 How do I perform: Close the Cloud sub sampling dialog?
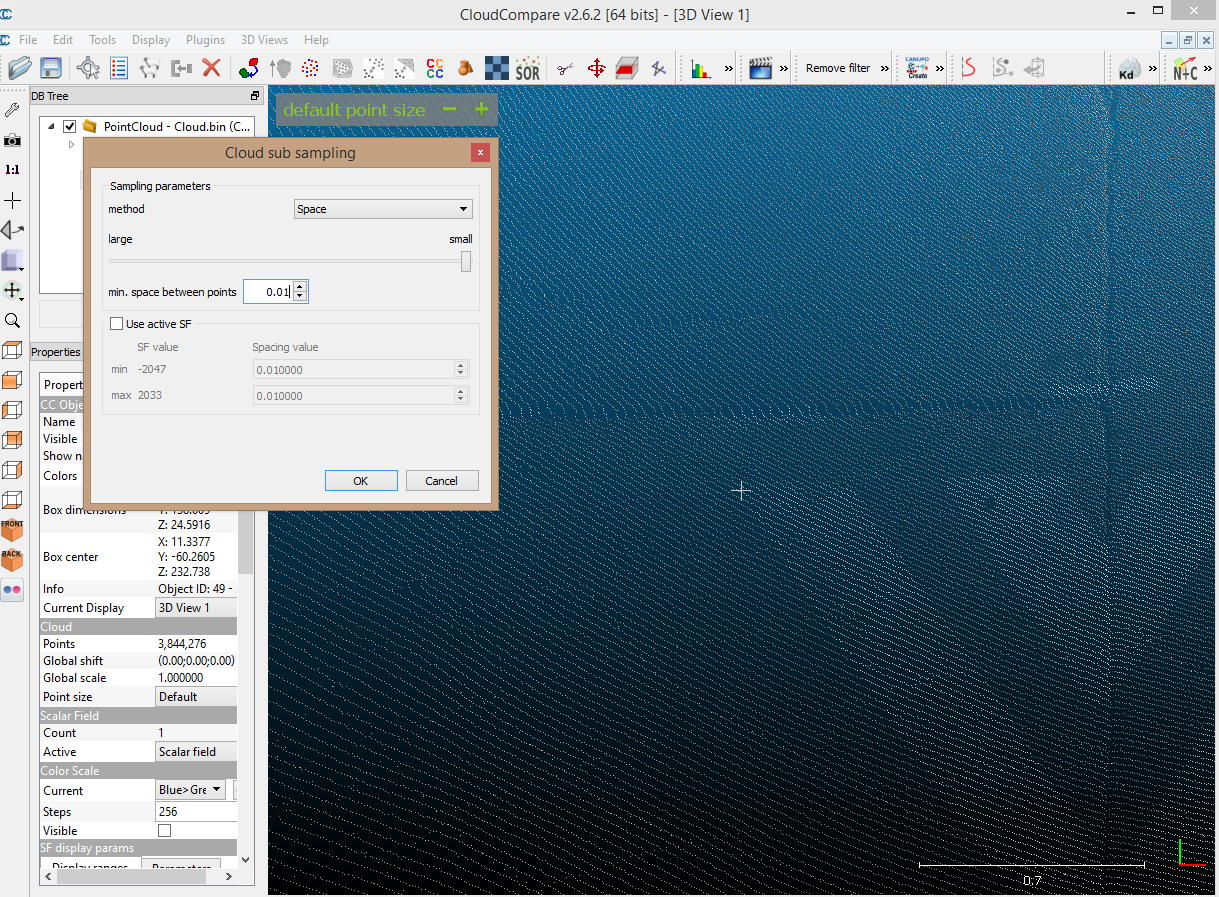(480, 153)
